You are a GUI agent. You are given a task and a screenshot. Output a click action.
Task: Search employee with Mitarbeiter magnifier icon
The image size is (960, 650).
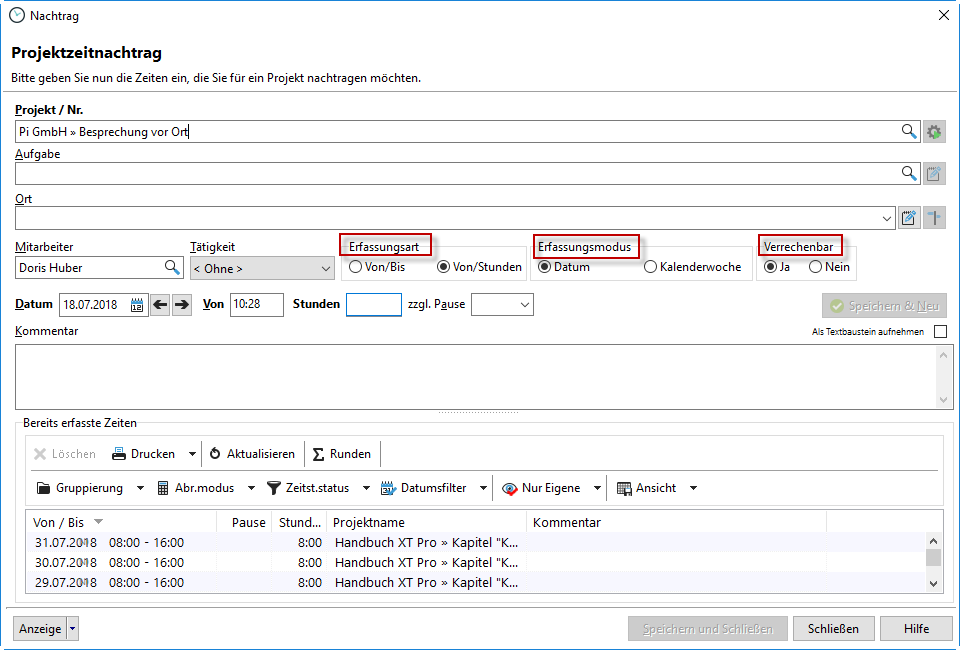click(x=172, y=267)
